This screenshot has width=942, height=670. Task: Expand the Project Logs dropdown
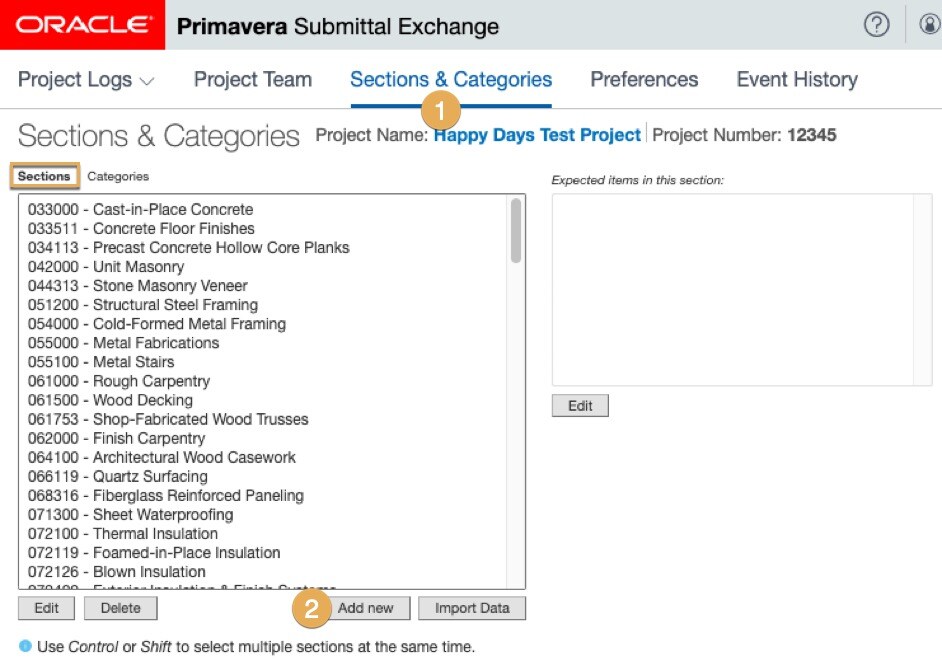click(x=86, y=80)
